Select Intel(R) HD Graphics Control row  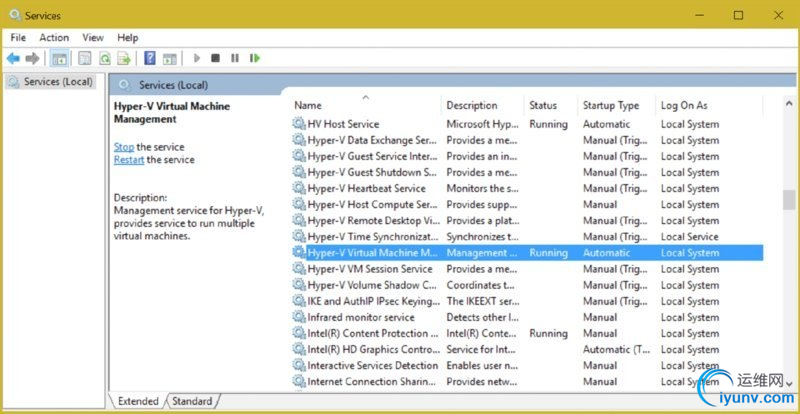pos(528,350)
